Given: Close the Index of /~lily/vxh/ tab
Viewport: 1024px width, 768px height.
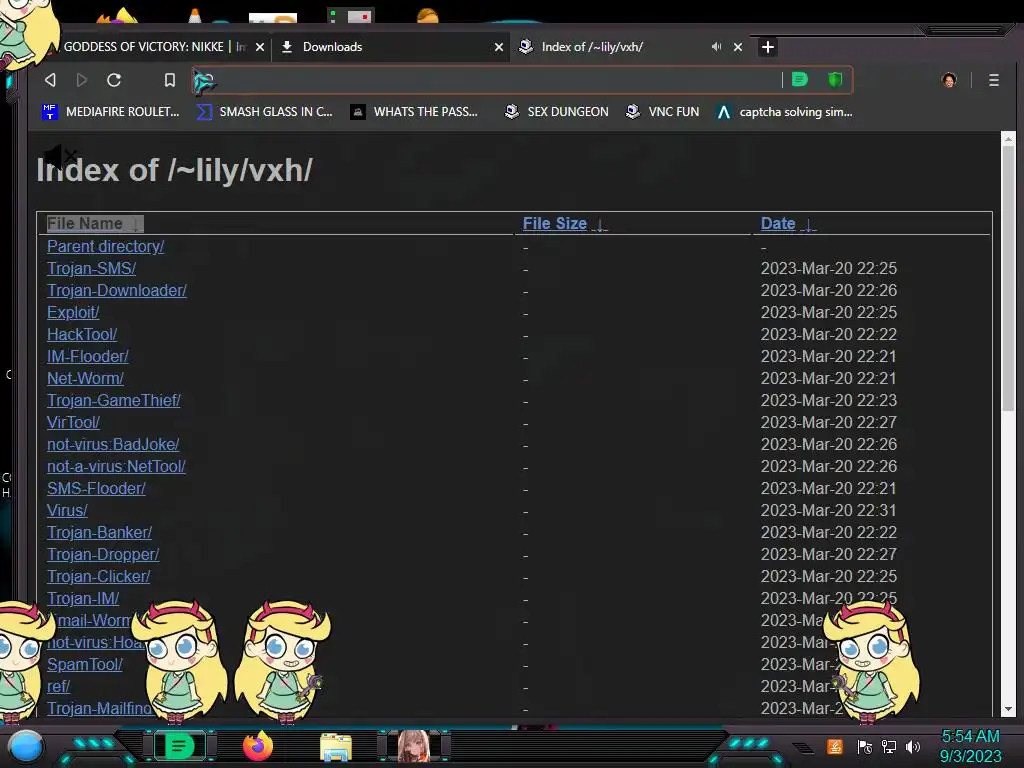Looking at the screenshot, I should (x=737, y=47).
